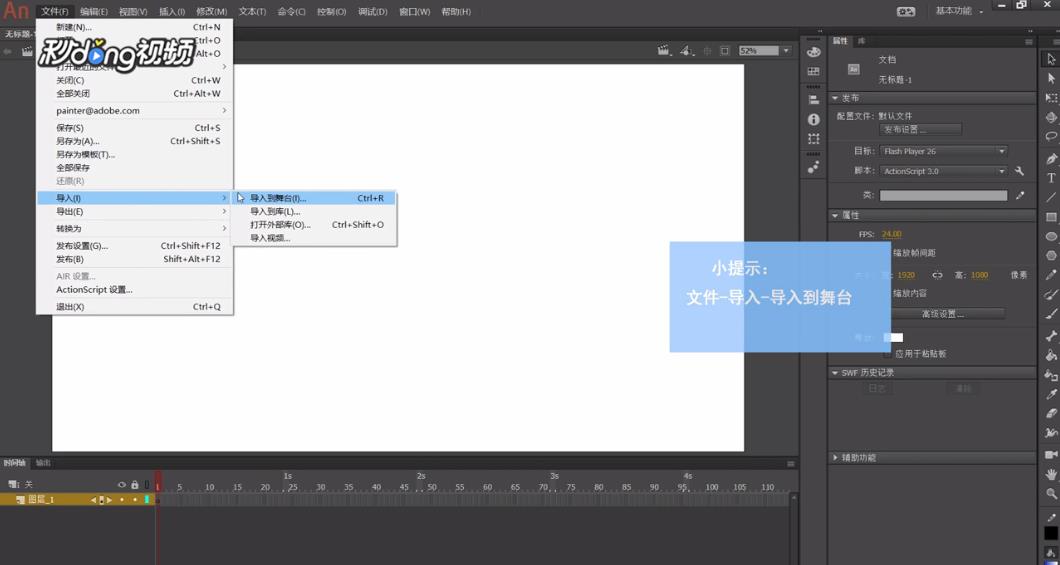
Task: Click the 发布设置... button
Action: coord(920,129)
